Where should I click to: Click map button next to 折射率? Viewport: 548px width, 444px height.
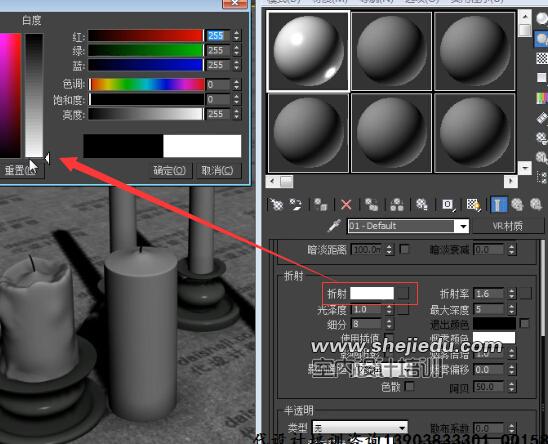[x=525, y=293]
